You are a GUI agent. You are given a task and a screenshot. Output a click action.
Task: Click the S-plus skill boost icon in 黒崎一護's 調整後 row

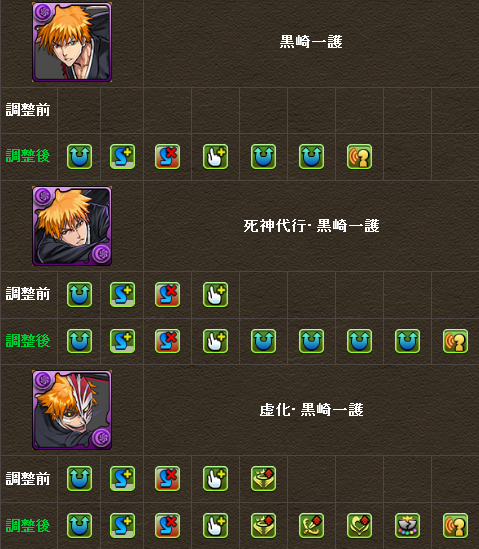(123, 157)
